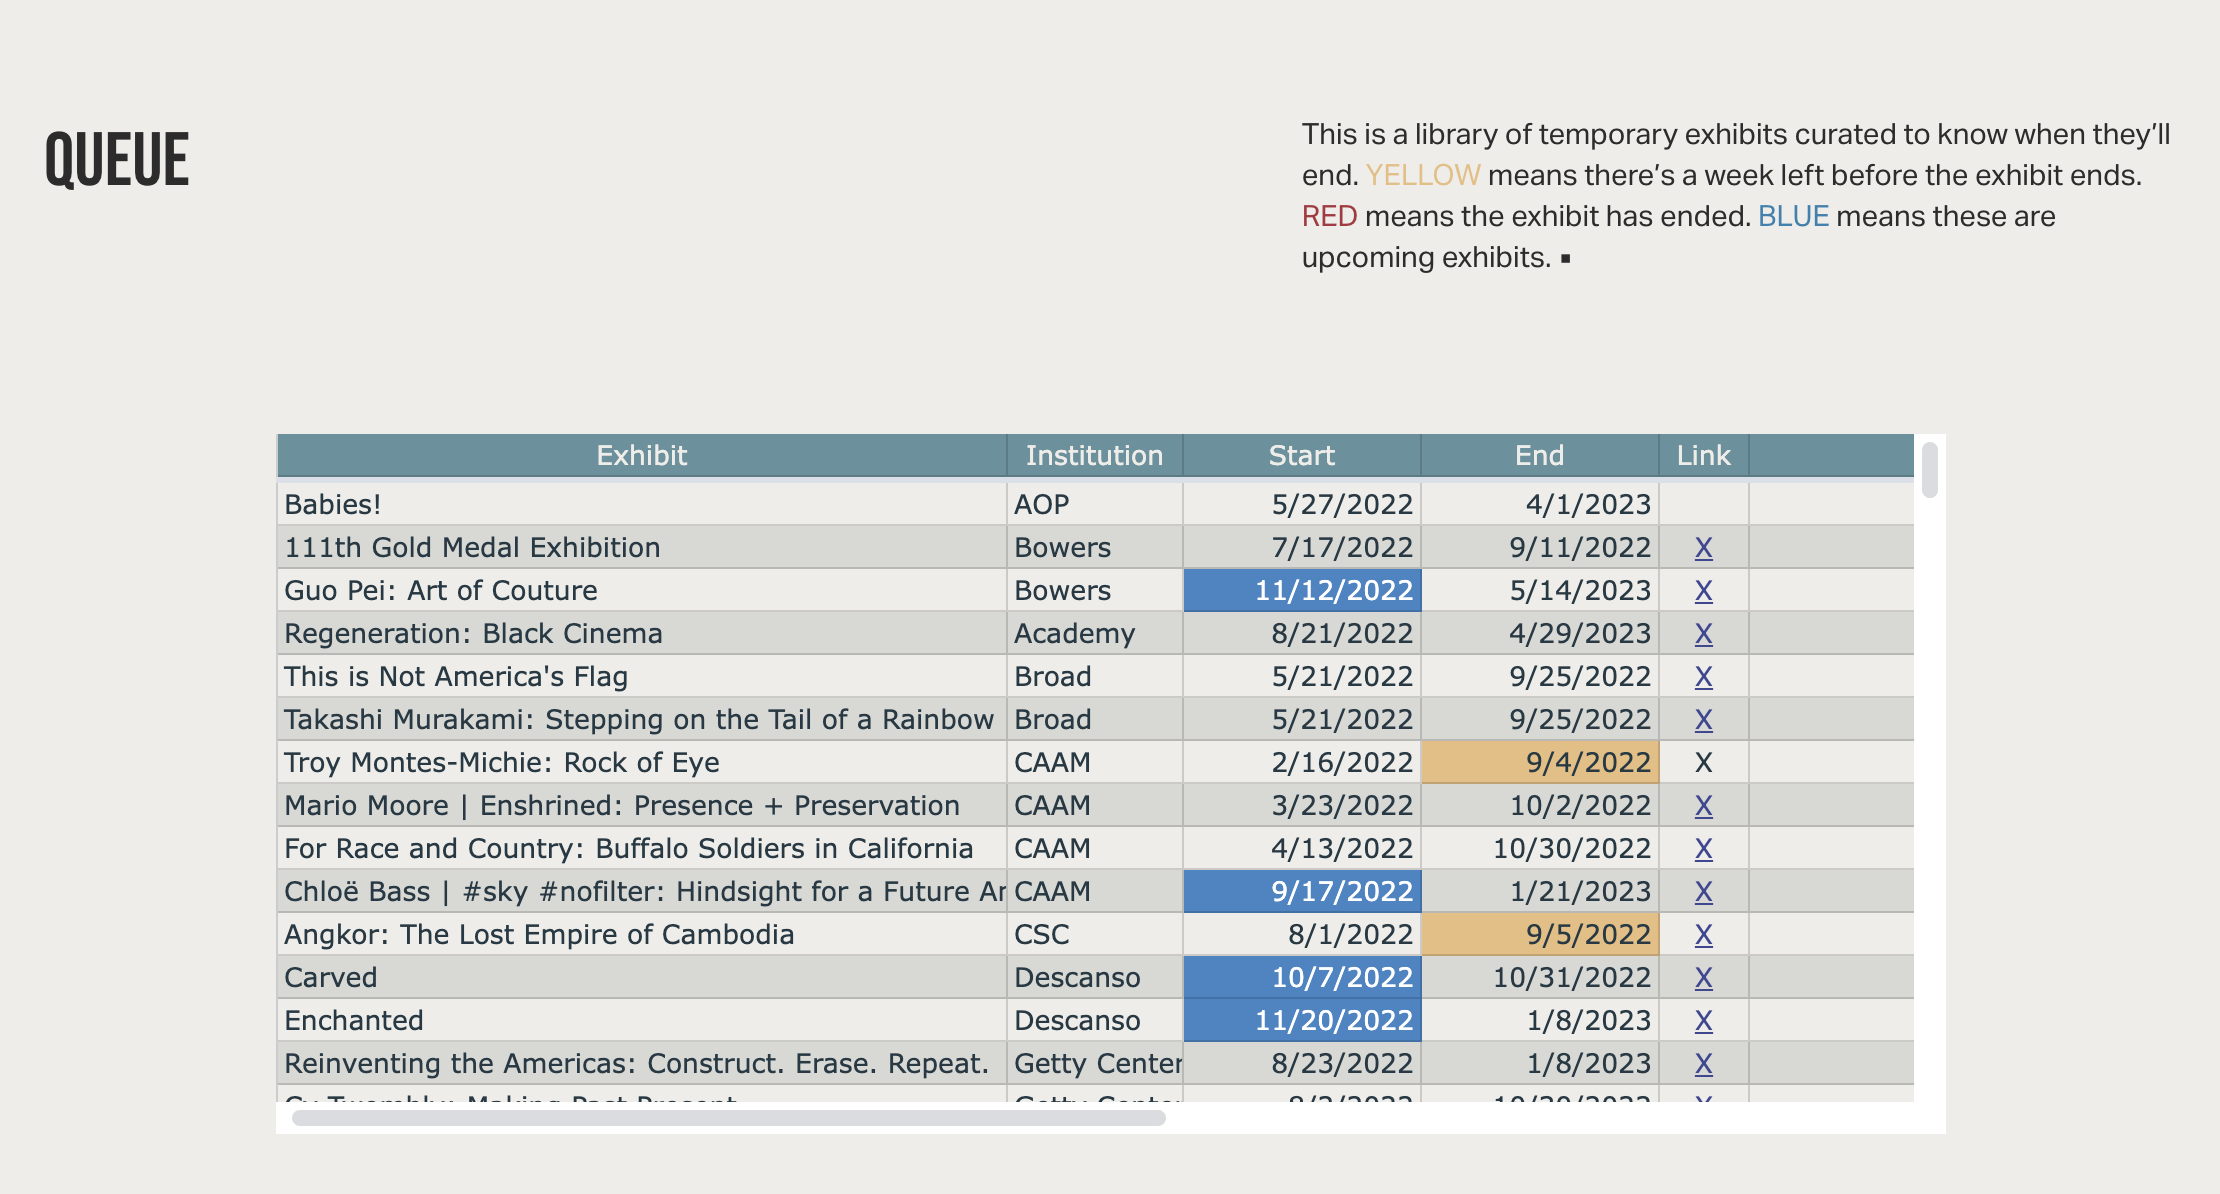Open the Reinventing the Americas link
The width and height of the screenshot is (2220, 1194).
pyautogui.click(x=1703, y=1064)
